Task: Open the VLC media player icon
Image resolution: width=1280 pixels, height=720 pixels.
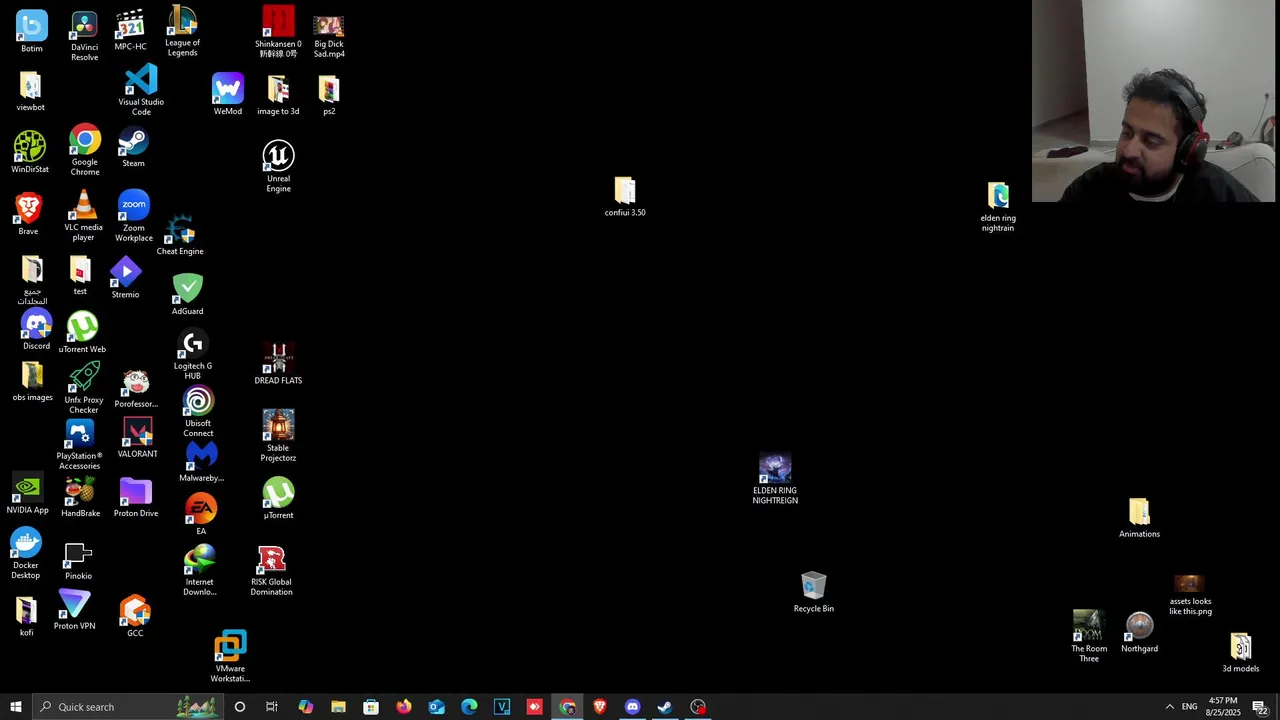Action: point(83,216)
